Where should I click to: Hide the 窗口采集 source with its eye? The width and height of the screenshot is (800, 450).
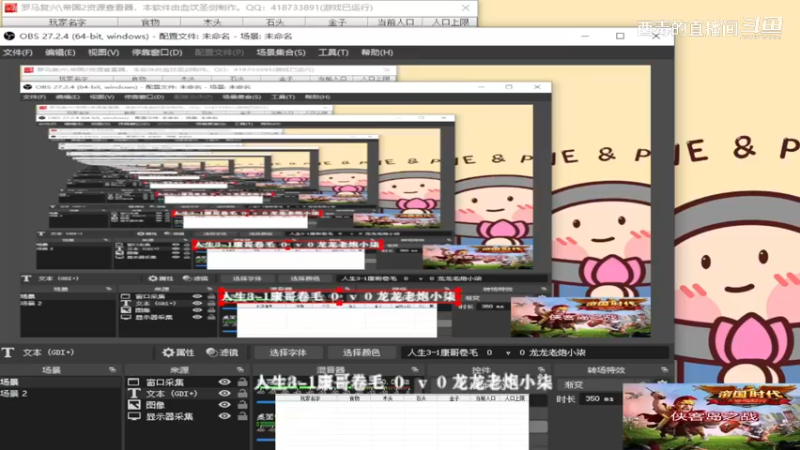[224, 382]
